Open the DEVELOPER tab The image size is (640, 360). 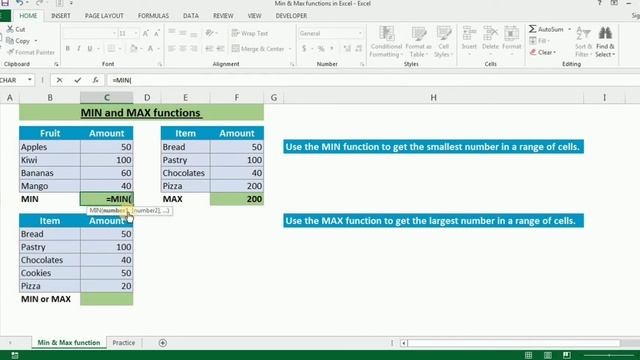pos(291,16)
